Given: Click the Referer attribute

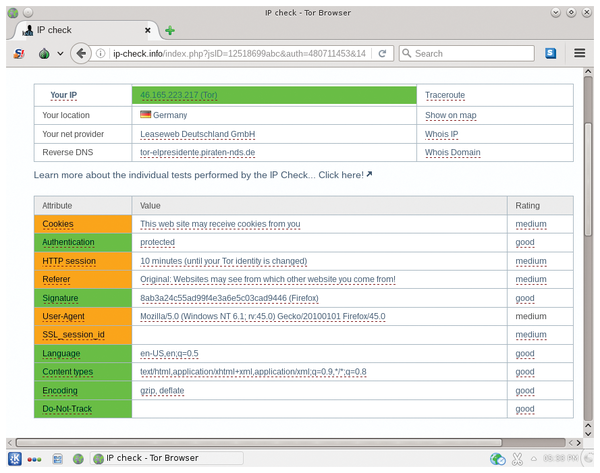Looking at the screenshot, I should (x=56, y=279).
